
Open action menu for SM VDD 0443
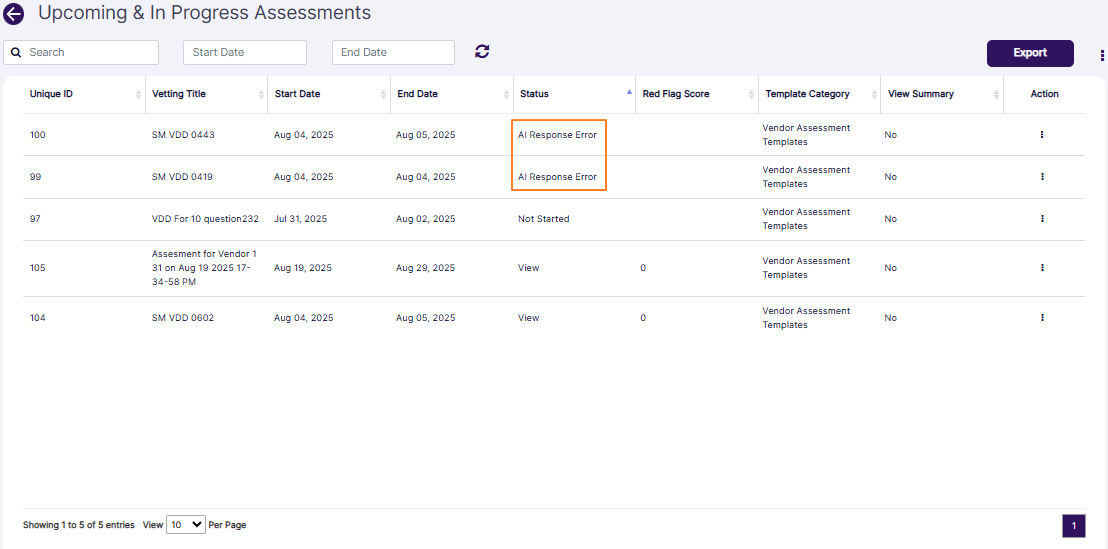coord(1042,134)
